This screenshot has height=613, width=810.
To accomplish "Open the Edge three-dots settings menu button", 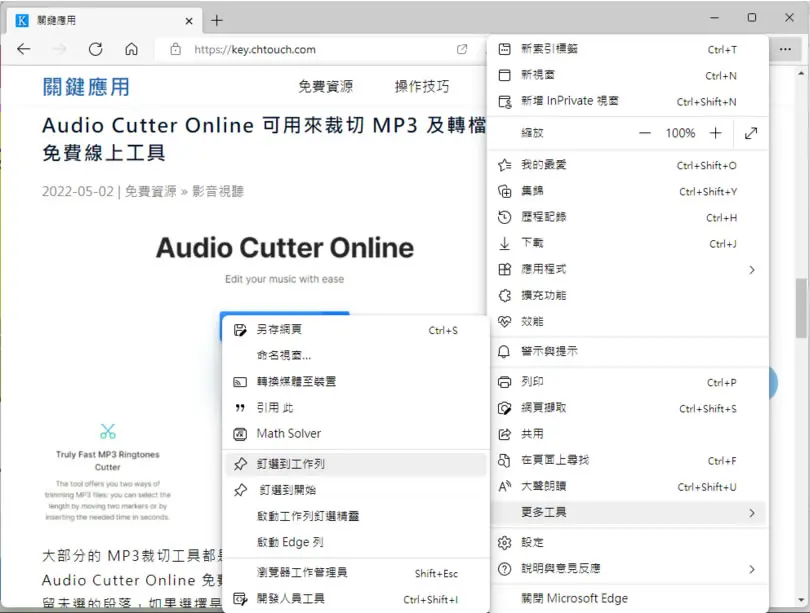I will pyautogui.click(x=785, y=49).
